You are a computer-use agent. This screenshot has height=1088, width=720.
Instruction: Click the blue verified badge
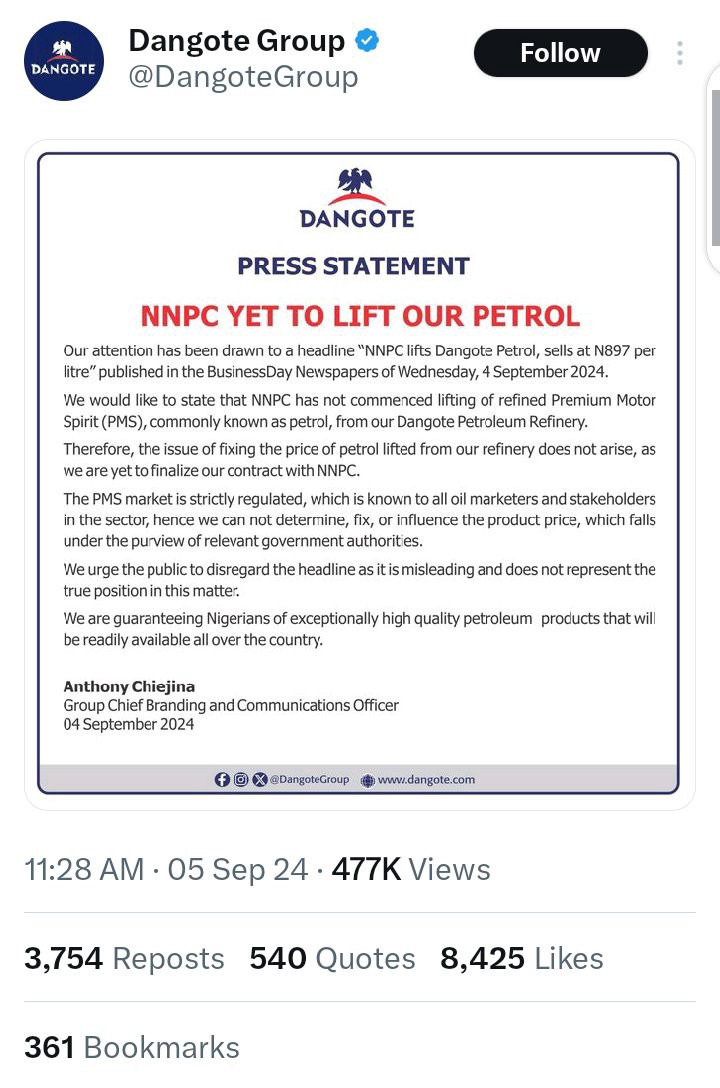click(367, 40)
